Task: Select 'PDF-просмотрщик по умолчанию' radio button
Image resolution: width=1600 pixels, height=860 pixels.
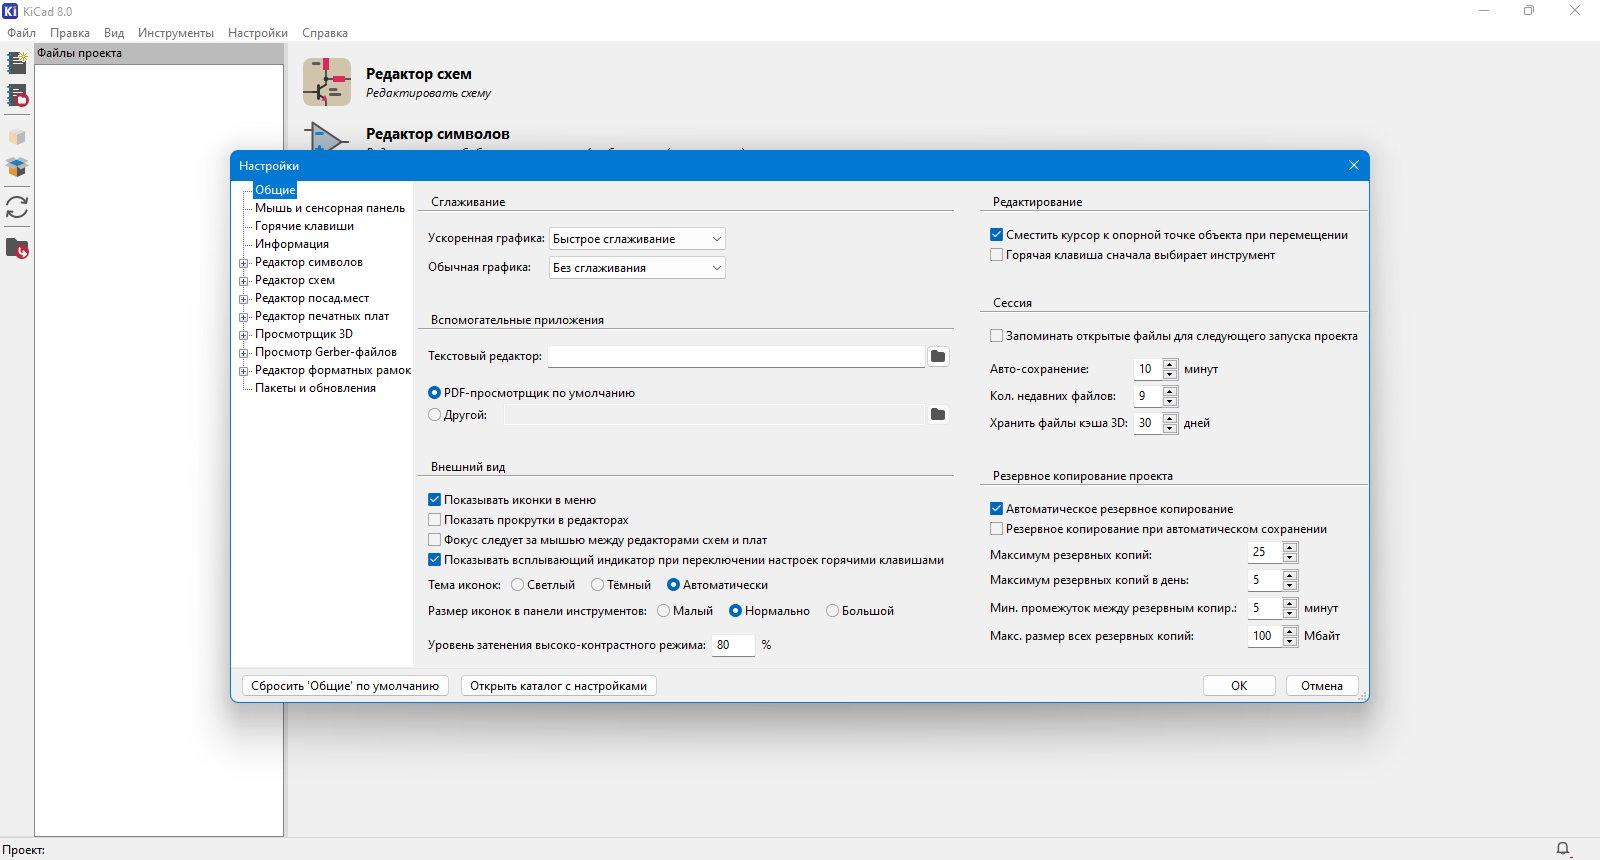Action: pos(434,393)
